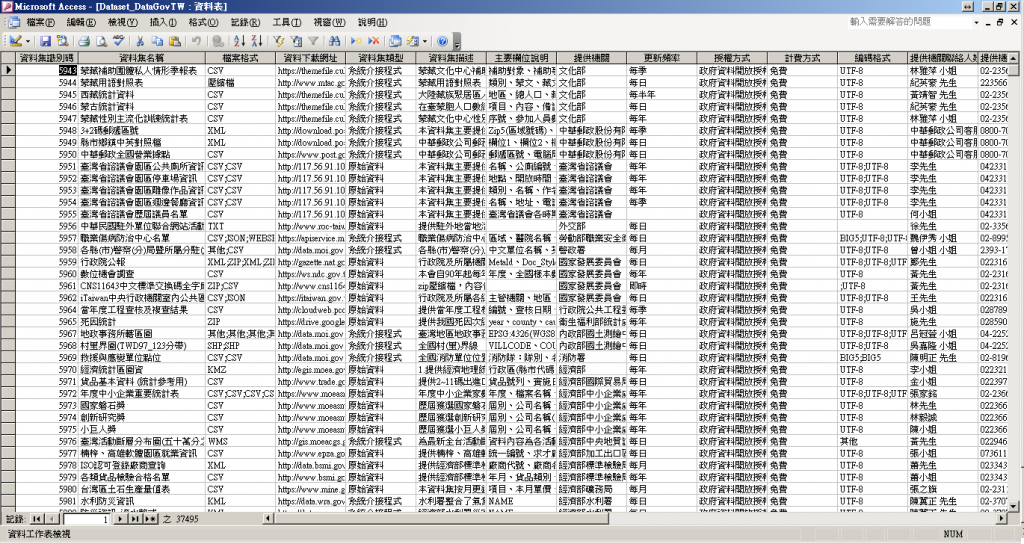The height and width of the screenshot is (544, 1024).
Task: Select the 提供機關 column header
Action: click(591, 58)
